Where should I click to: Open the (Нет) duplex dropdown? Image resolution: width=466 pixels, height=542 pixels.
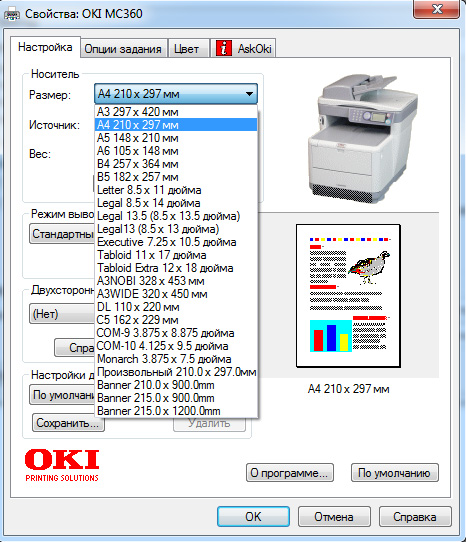(62, 314)
